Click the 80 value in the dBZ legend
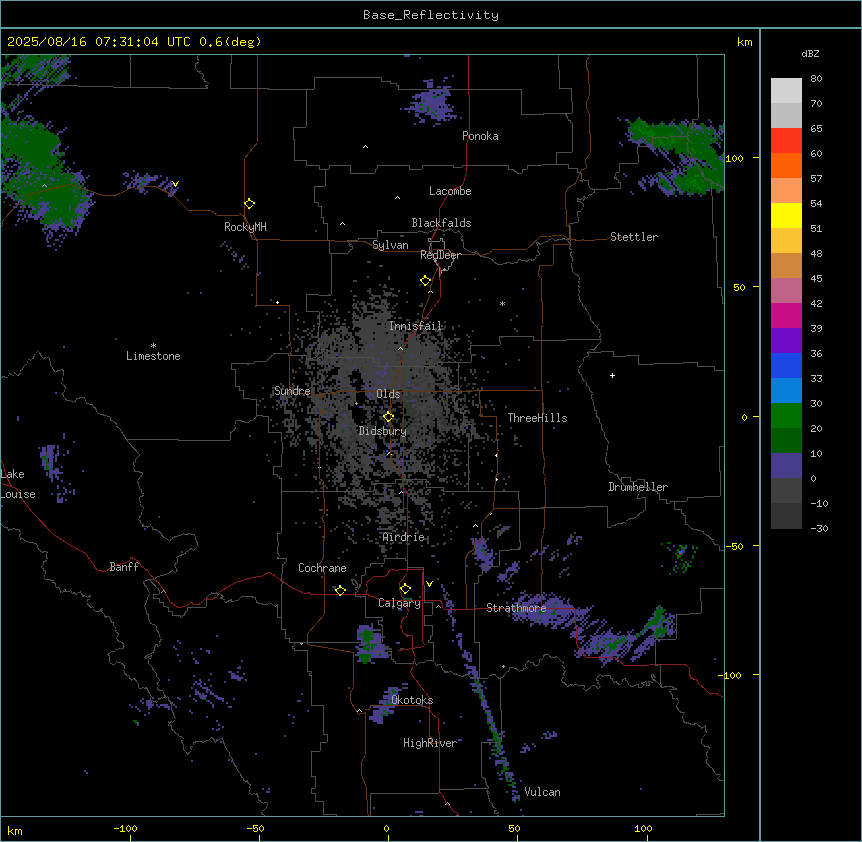 816,79
